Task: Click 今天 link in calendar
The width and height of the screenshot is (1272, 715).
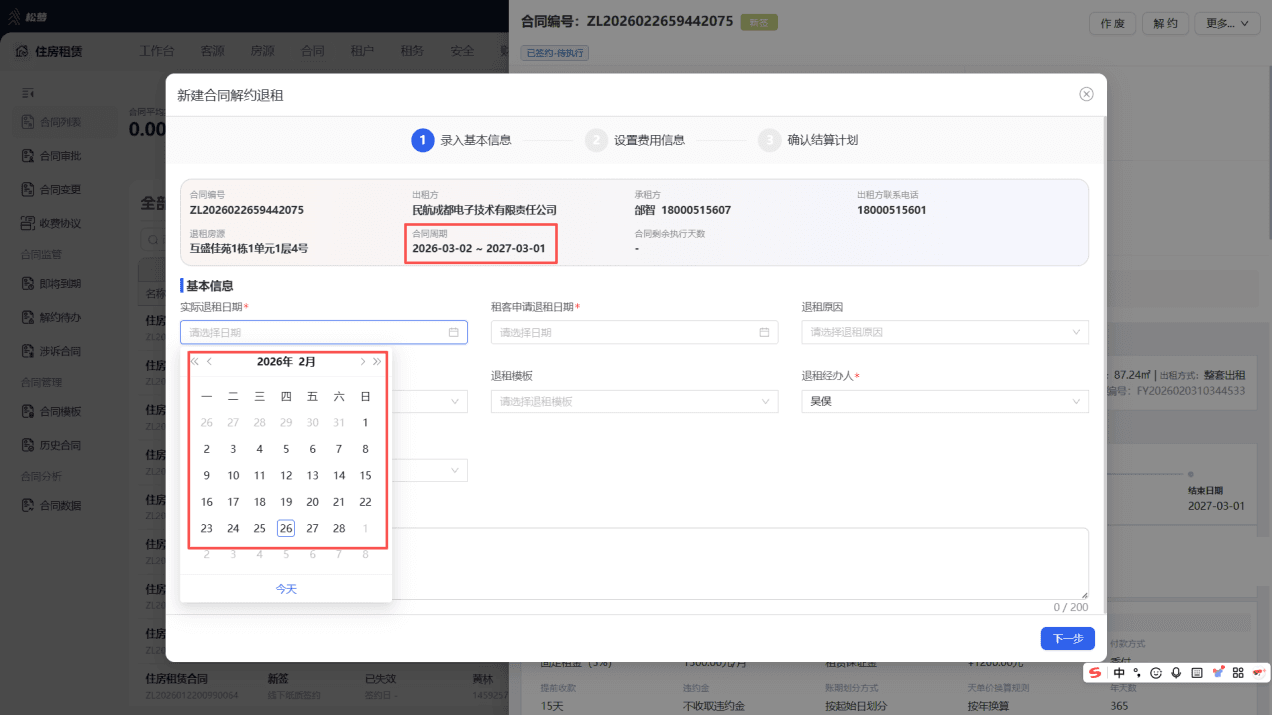Action: click(x=286, y=589)
